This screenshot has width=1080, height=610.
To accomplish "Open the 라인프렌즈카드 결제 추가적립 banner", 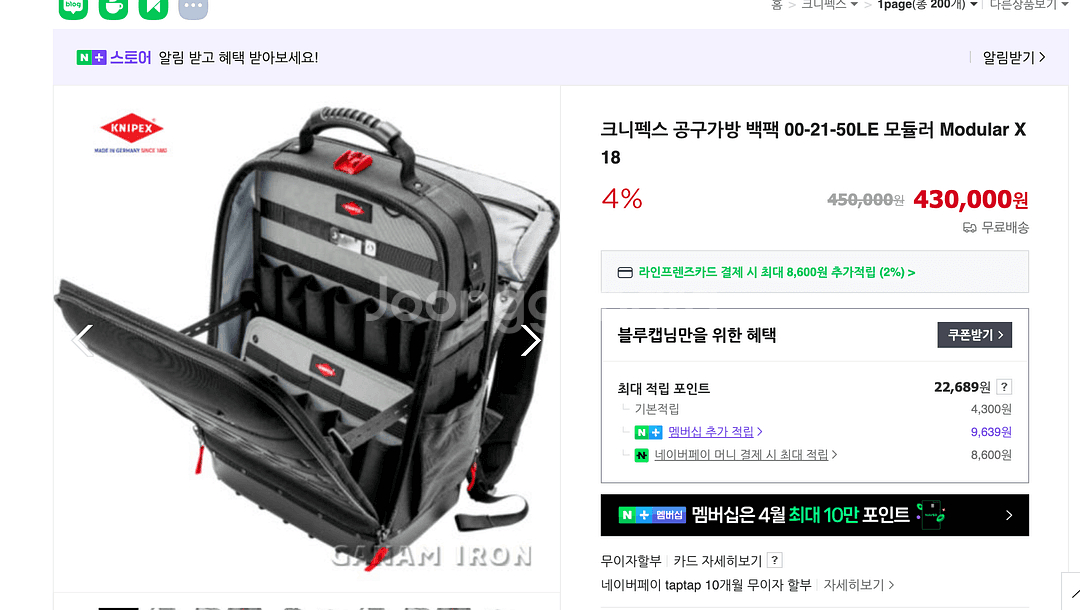I will pyautogui.click(x=815, y=272).
